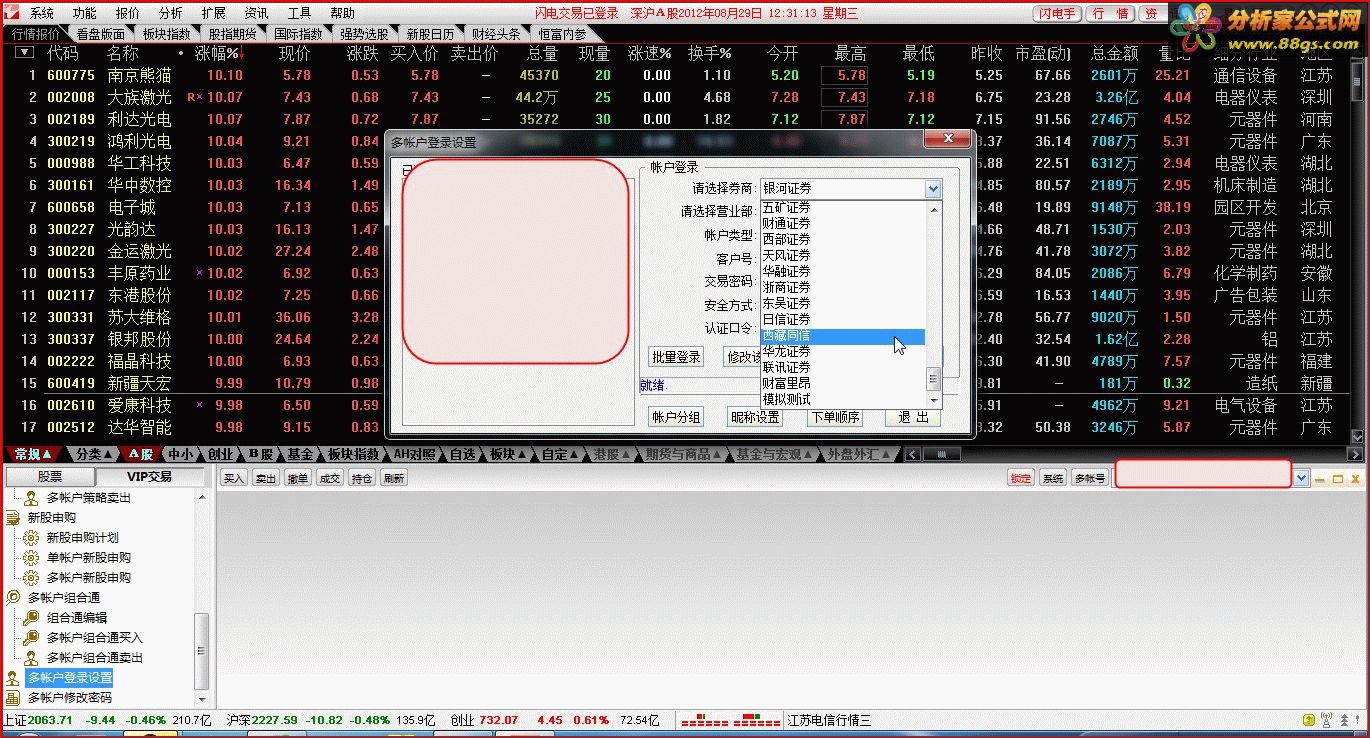Viewport: 1370px width, 738px height.
Task: Select 华龙证券 in broker dropdown list
Action: coord(843,352)
